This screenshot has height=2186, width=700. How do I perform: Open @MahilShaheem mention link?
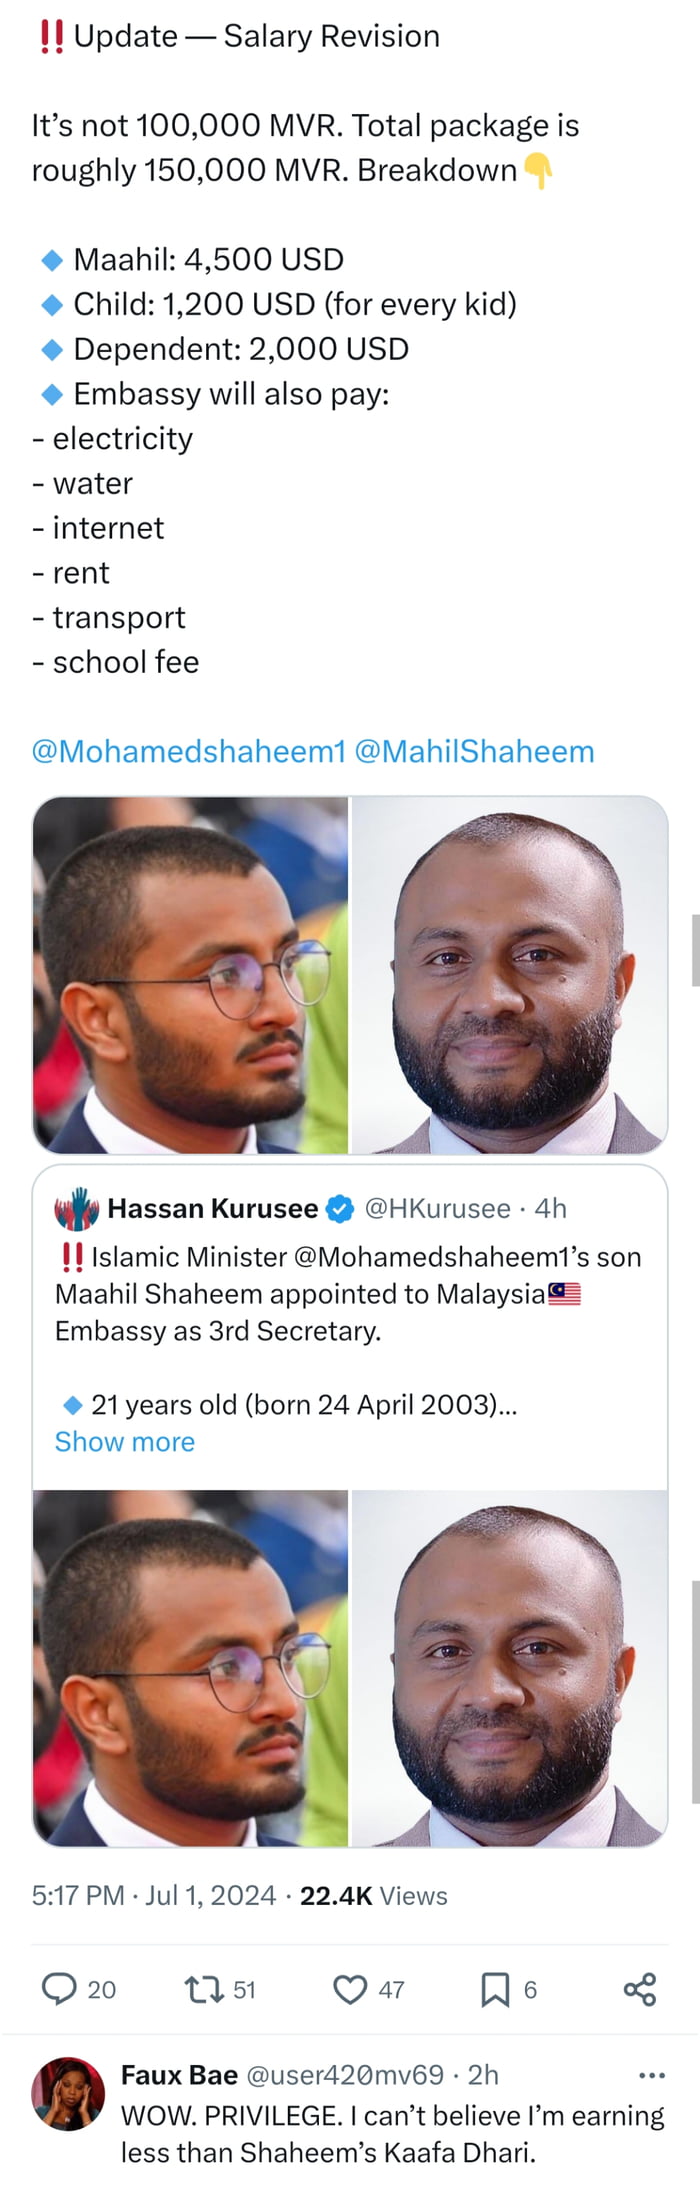tap(474, 751)
